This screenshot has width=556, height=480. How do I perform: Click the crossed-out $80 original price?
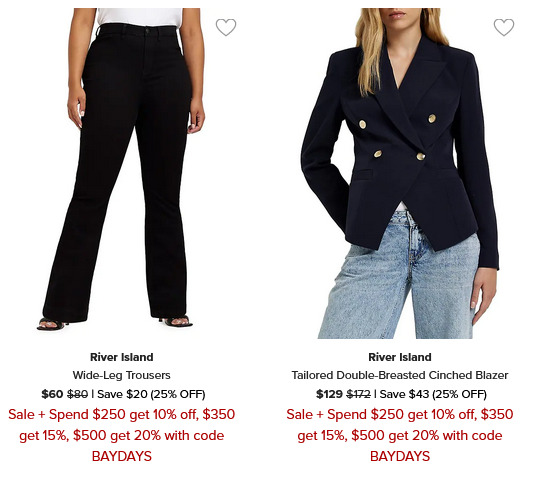click(77, 394)
